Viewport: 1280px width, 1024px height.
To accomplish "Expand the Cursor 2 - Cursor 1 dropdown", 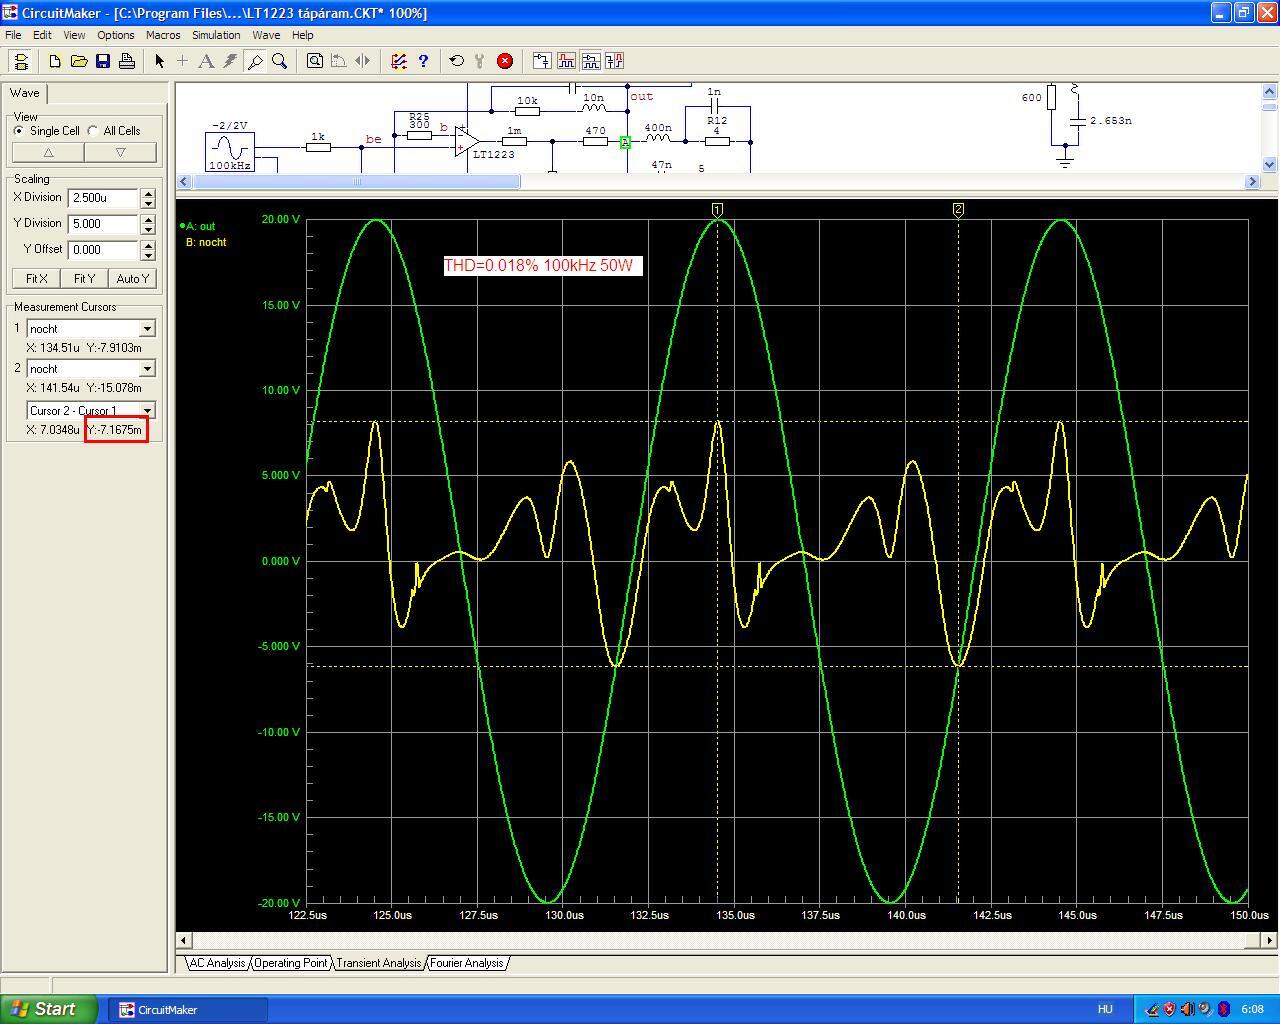I will click(147, 411).
